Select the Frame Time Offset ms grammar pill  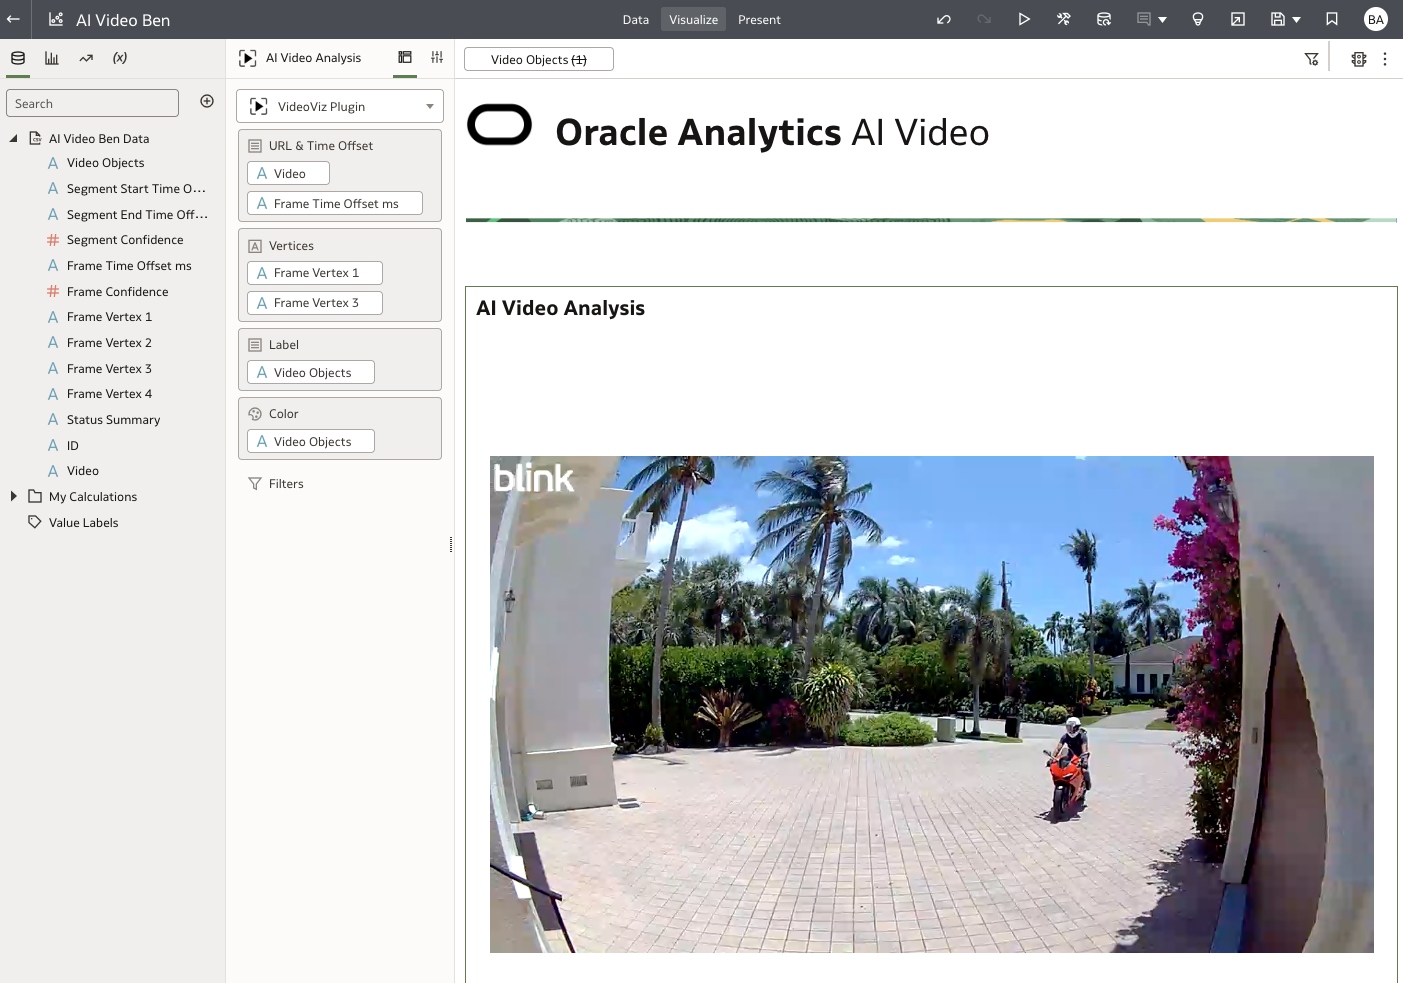[x=335, y=204]
